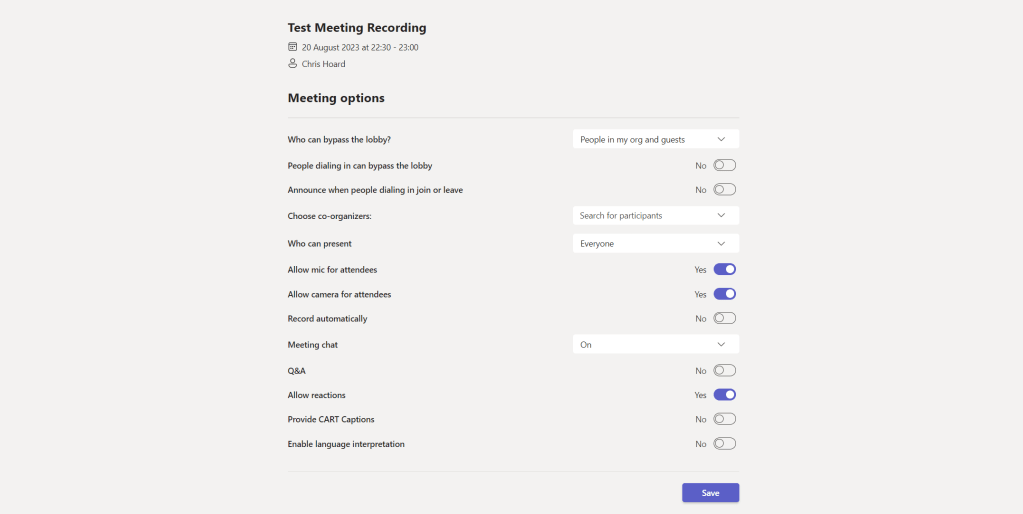The height and width of the screenshot is (514, 1023).
Task: Toggle Enable language interpretation on
Action: 724,444
